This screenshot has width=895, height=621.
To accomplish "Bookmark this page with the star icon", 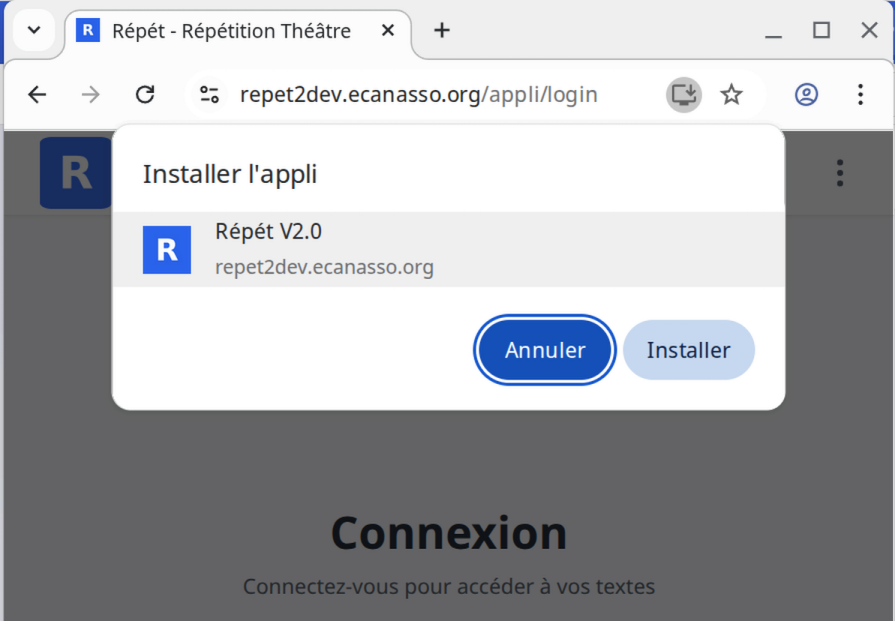I will [731, 94].
